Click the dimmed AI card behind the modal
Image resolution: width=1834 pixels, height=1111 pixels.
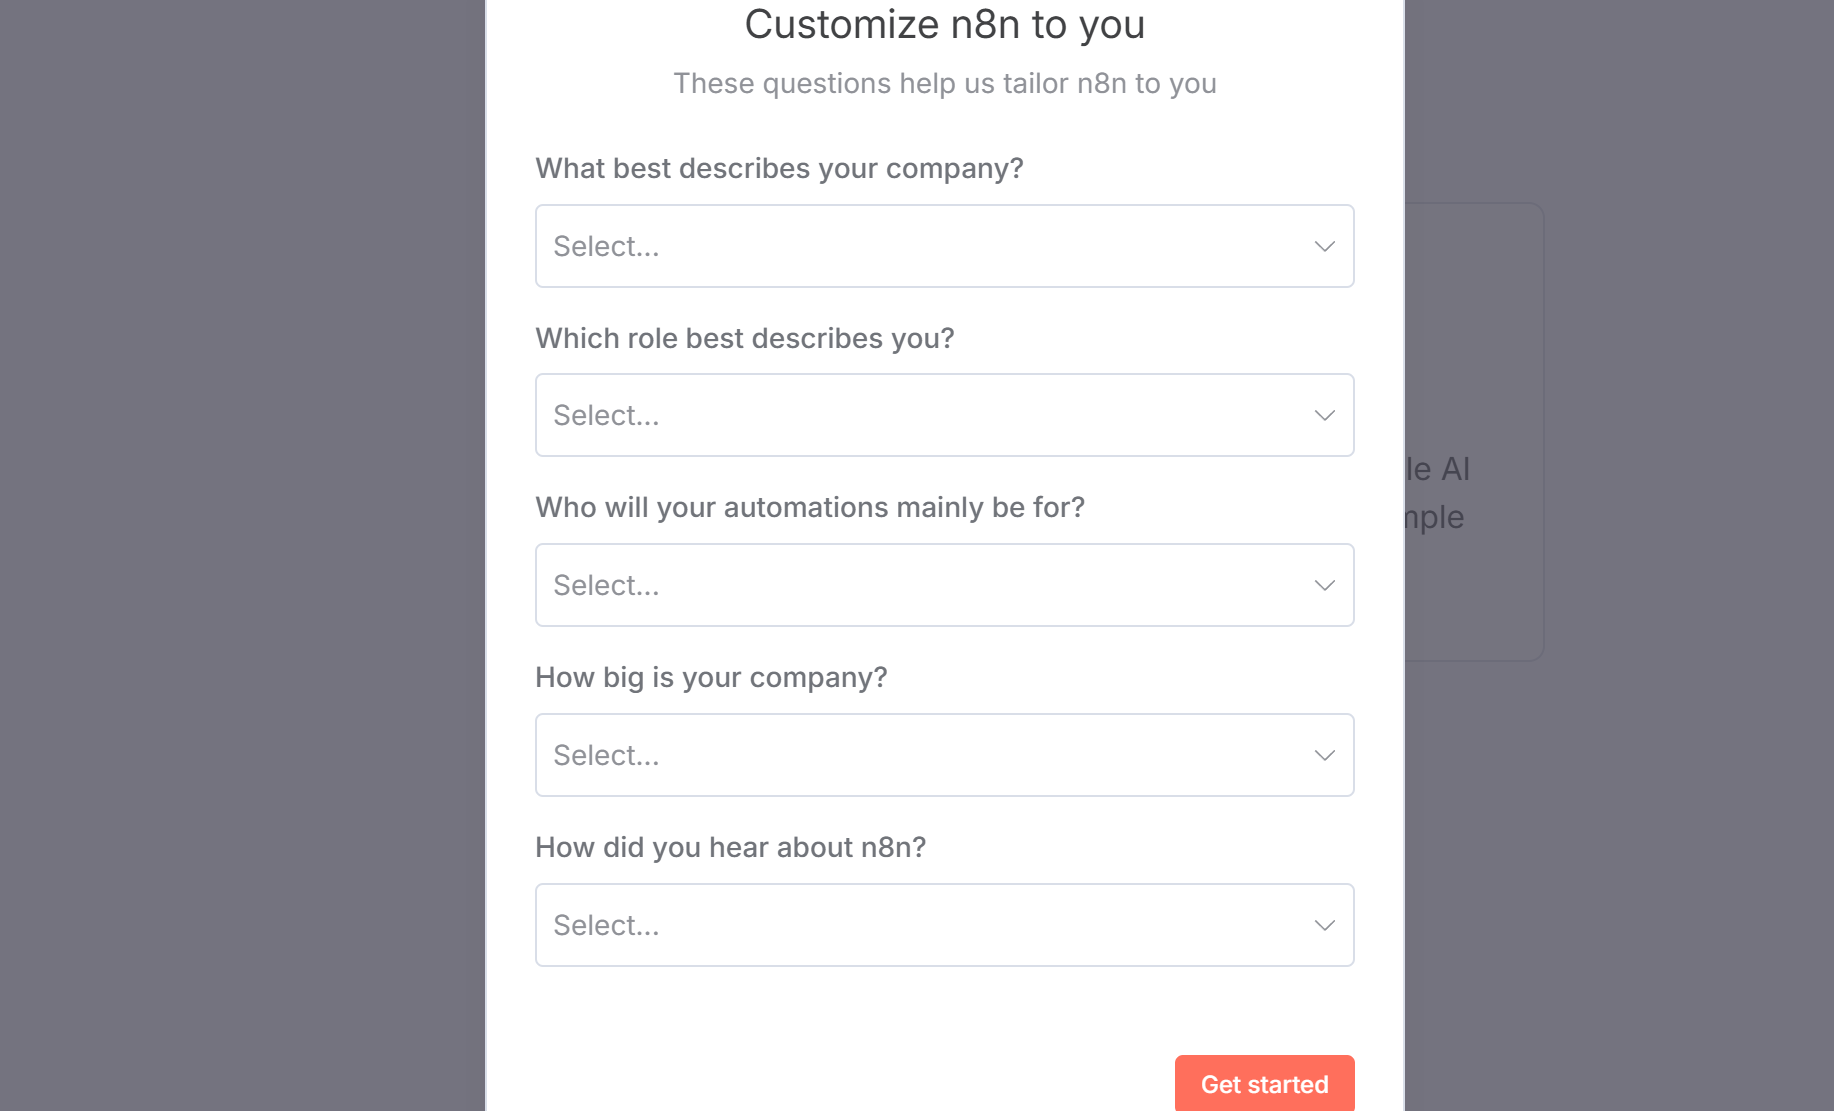tap(1474, 432)
